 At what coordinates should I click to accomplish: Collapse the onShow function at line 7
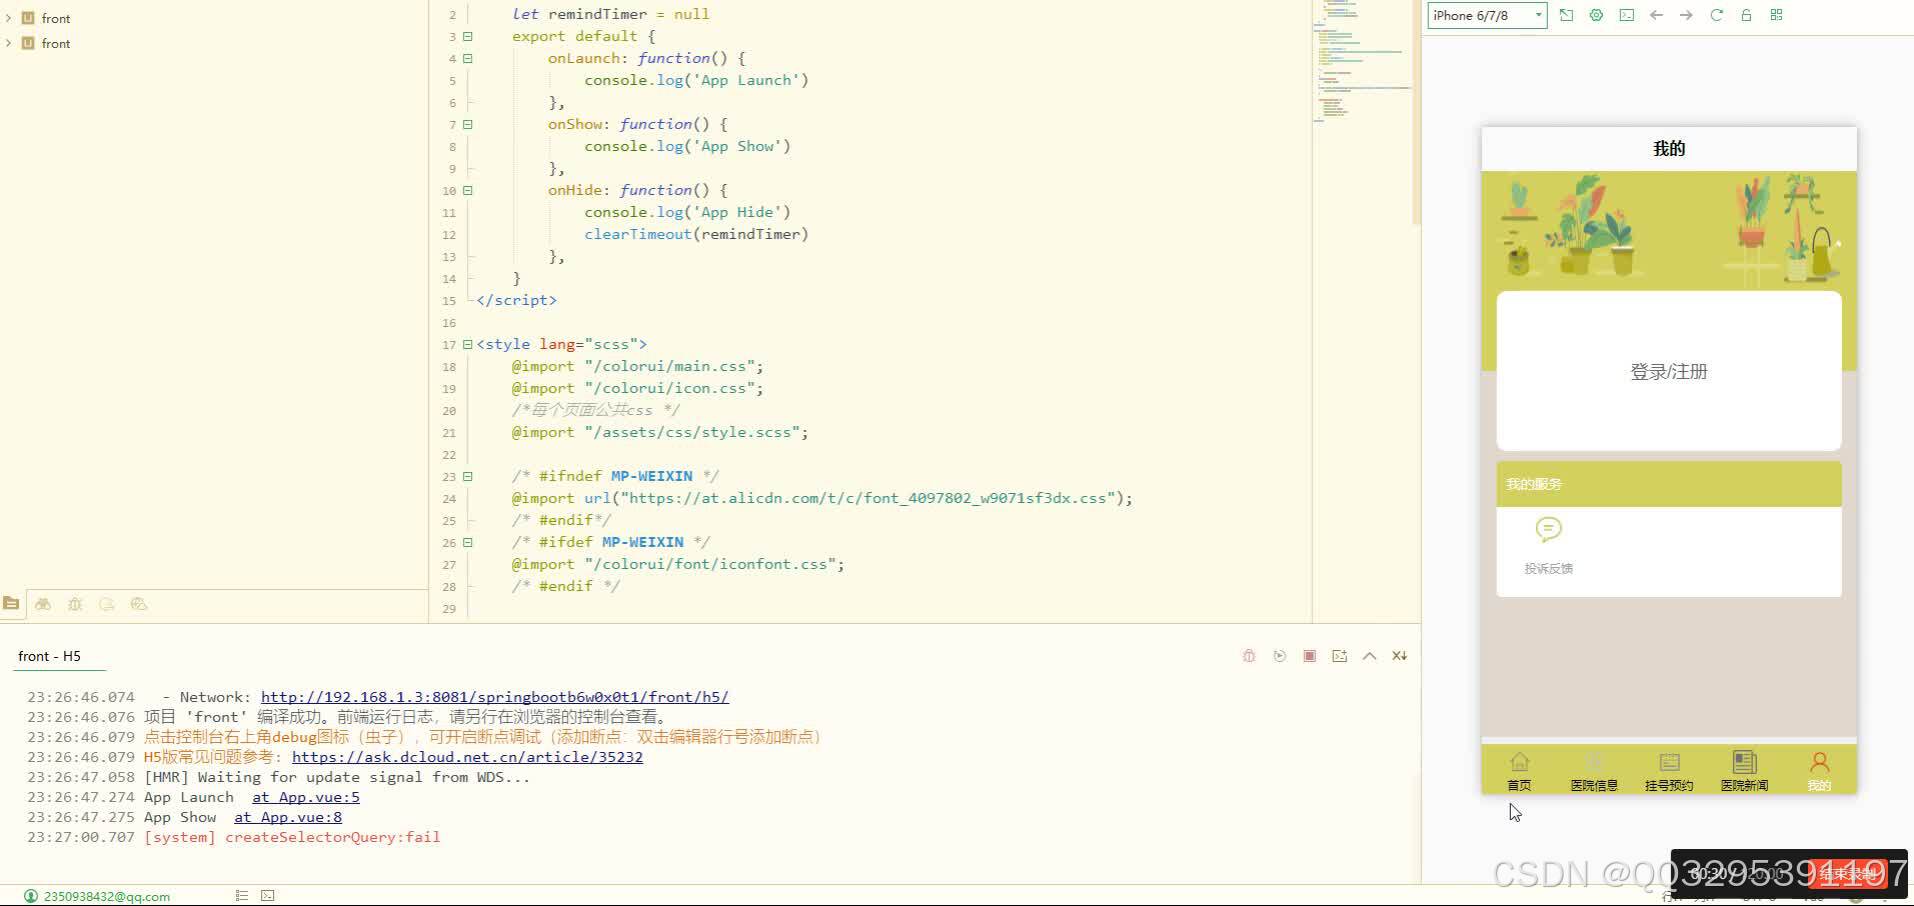[468, 124]
